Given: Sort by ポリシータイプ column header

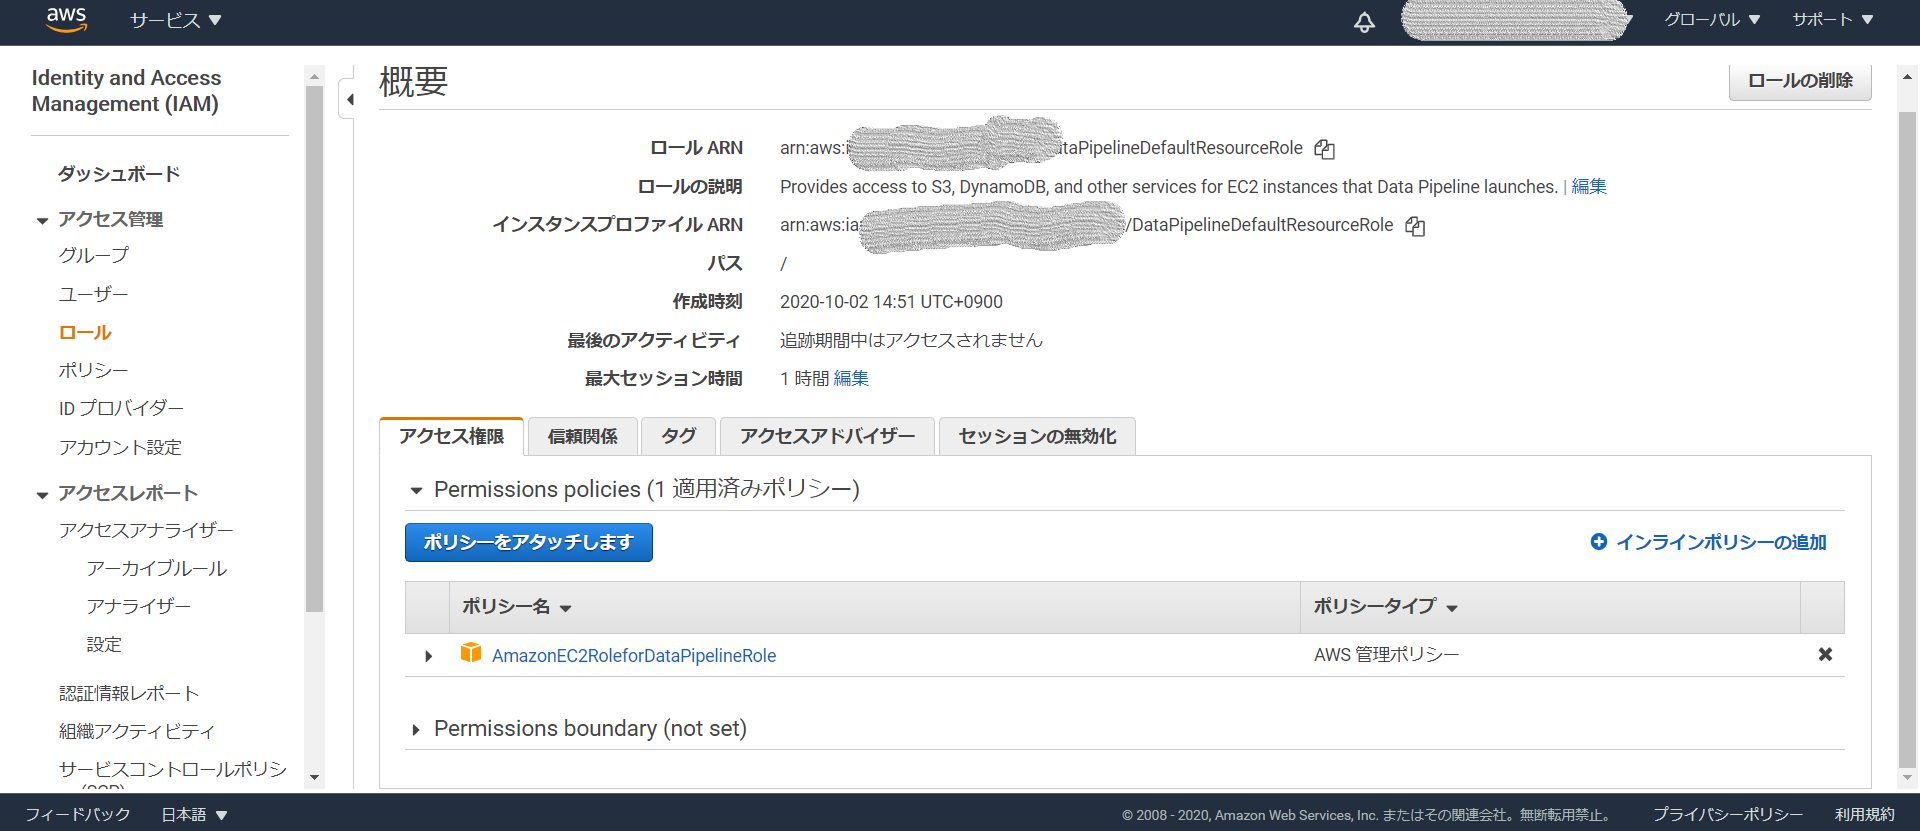Looking at the screenshot, I should (1385, 607).
